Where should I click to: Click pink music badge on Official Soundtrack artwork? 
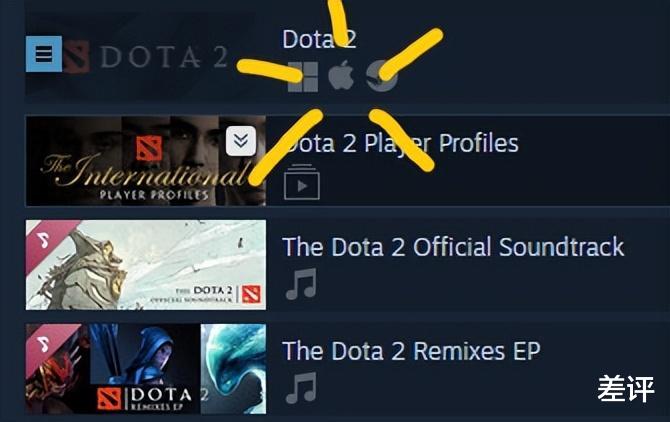point(42,237)
